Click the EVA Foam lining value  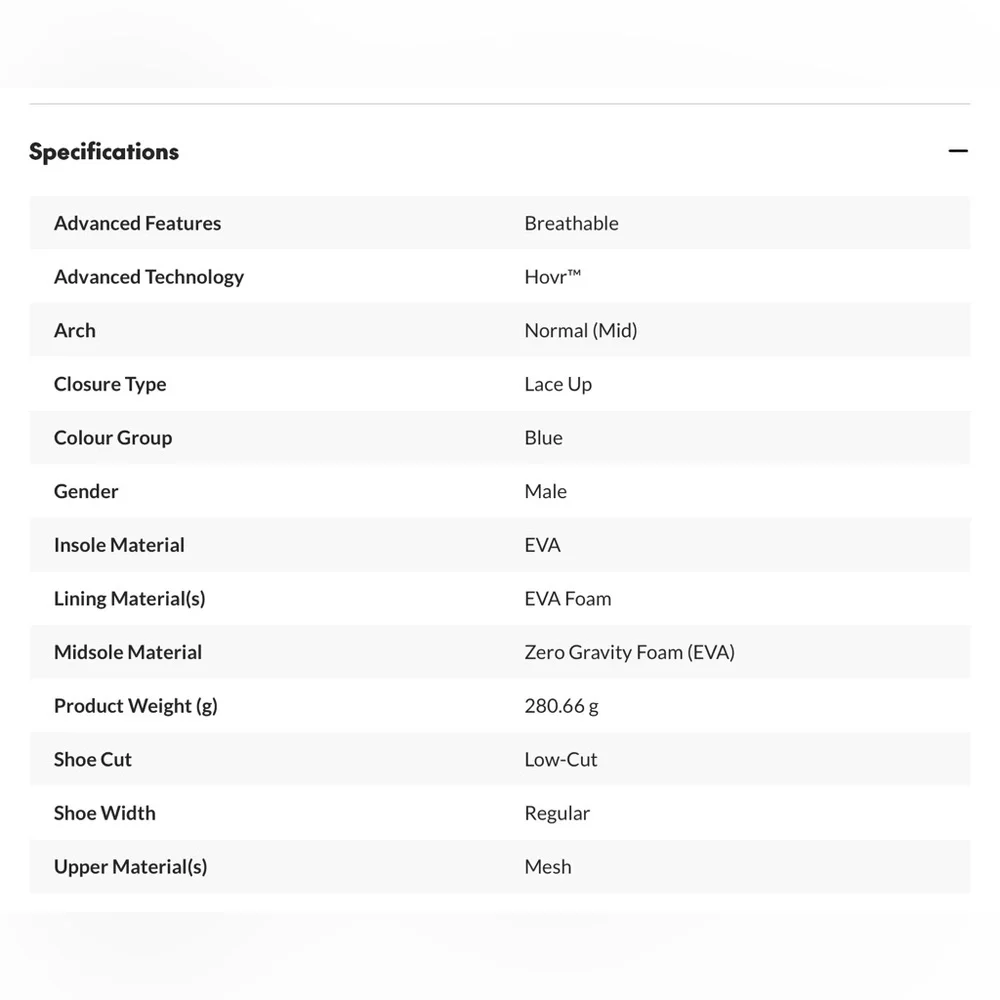pyautogui.click(x=568, y=598)
